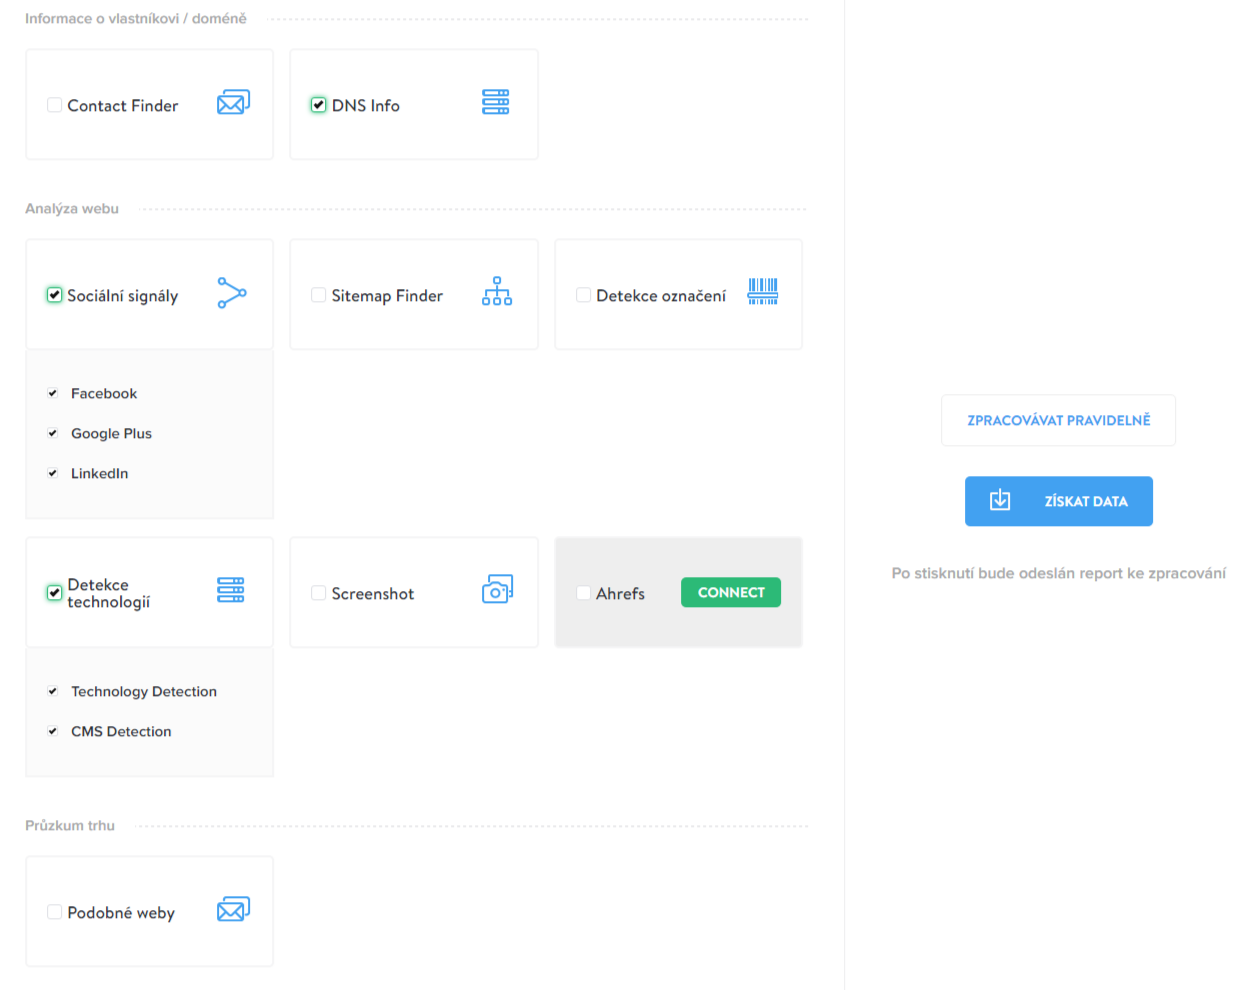
Task: Click the Detekce technologií server icon
Action: (231, 590)
